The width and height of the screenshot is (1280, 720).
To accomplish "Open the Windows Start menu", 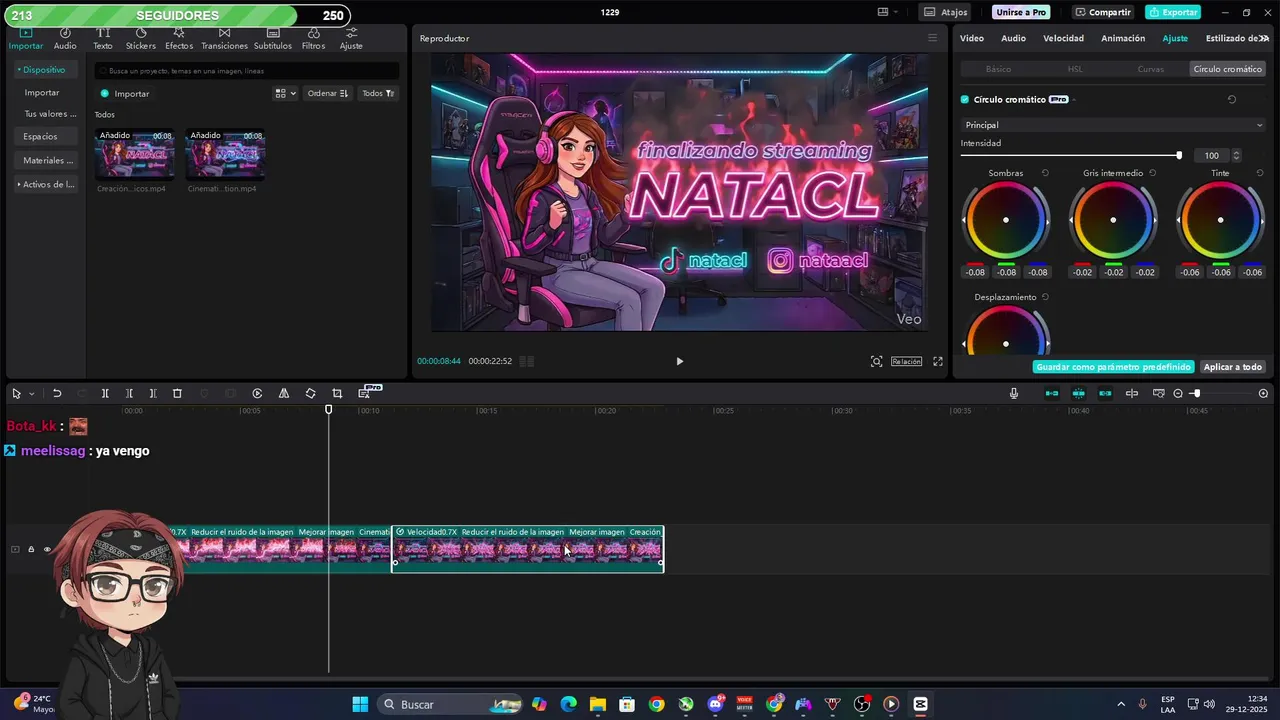I will 360,704.
